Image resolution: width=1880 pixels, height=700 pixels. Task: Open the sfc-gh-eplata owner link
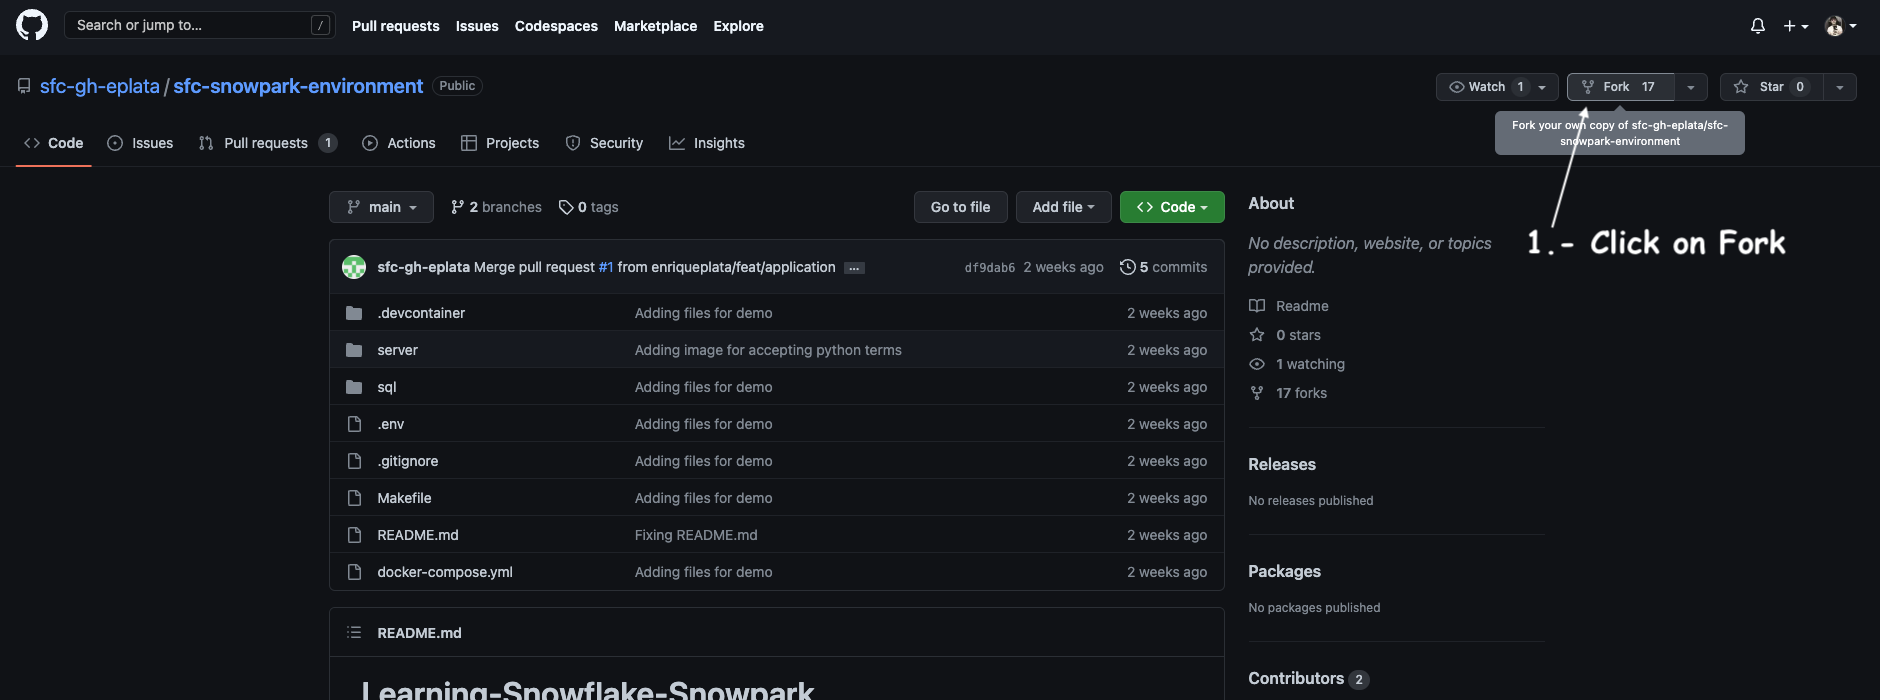(100, 86)
